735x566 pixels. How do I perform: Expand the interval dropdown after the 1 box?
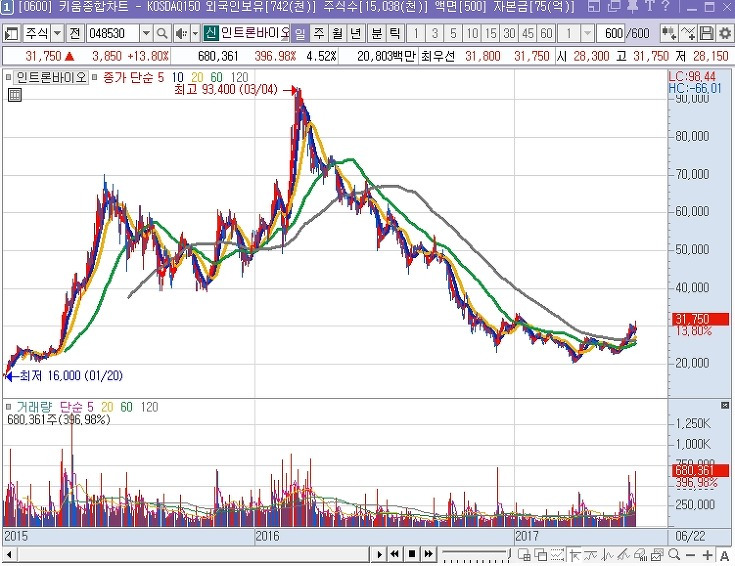click(587, 33)
